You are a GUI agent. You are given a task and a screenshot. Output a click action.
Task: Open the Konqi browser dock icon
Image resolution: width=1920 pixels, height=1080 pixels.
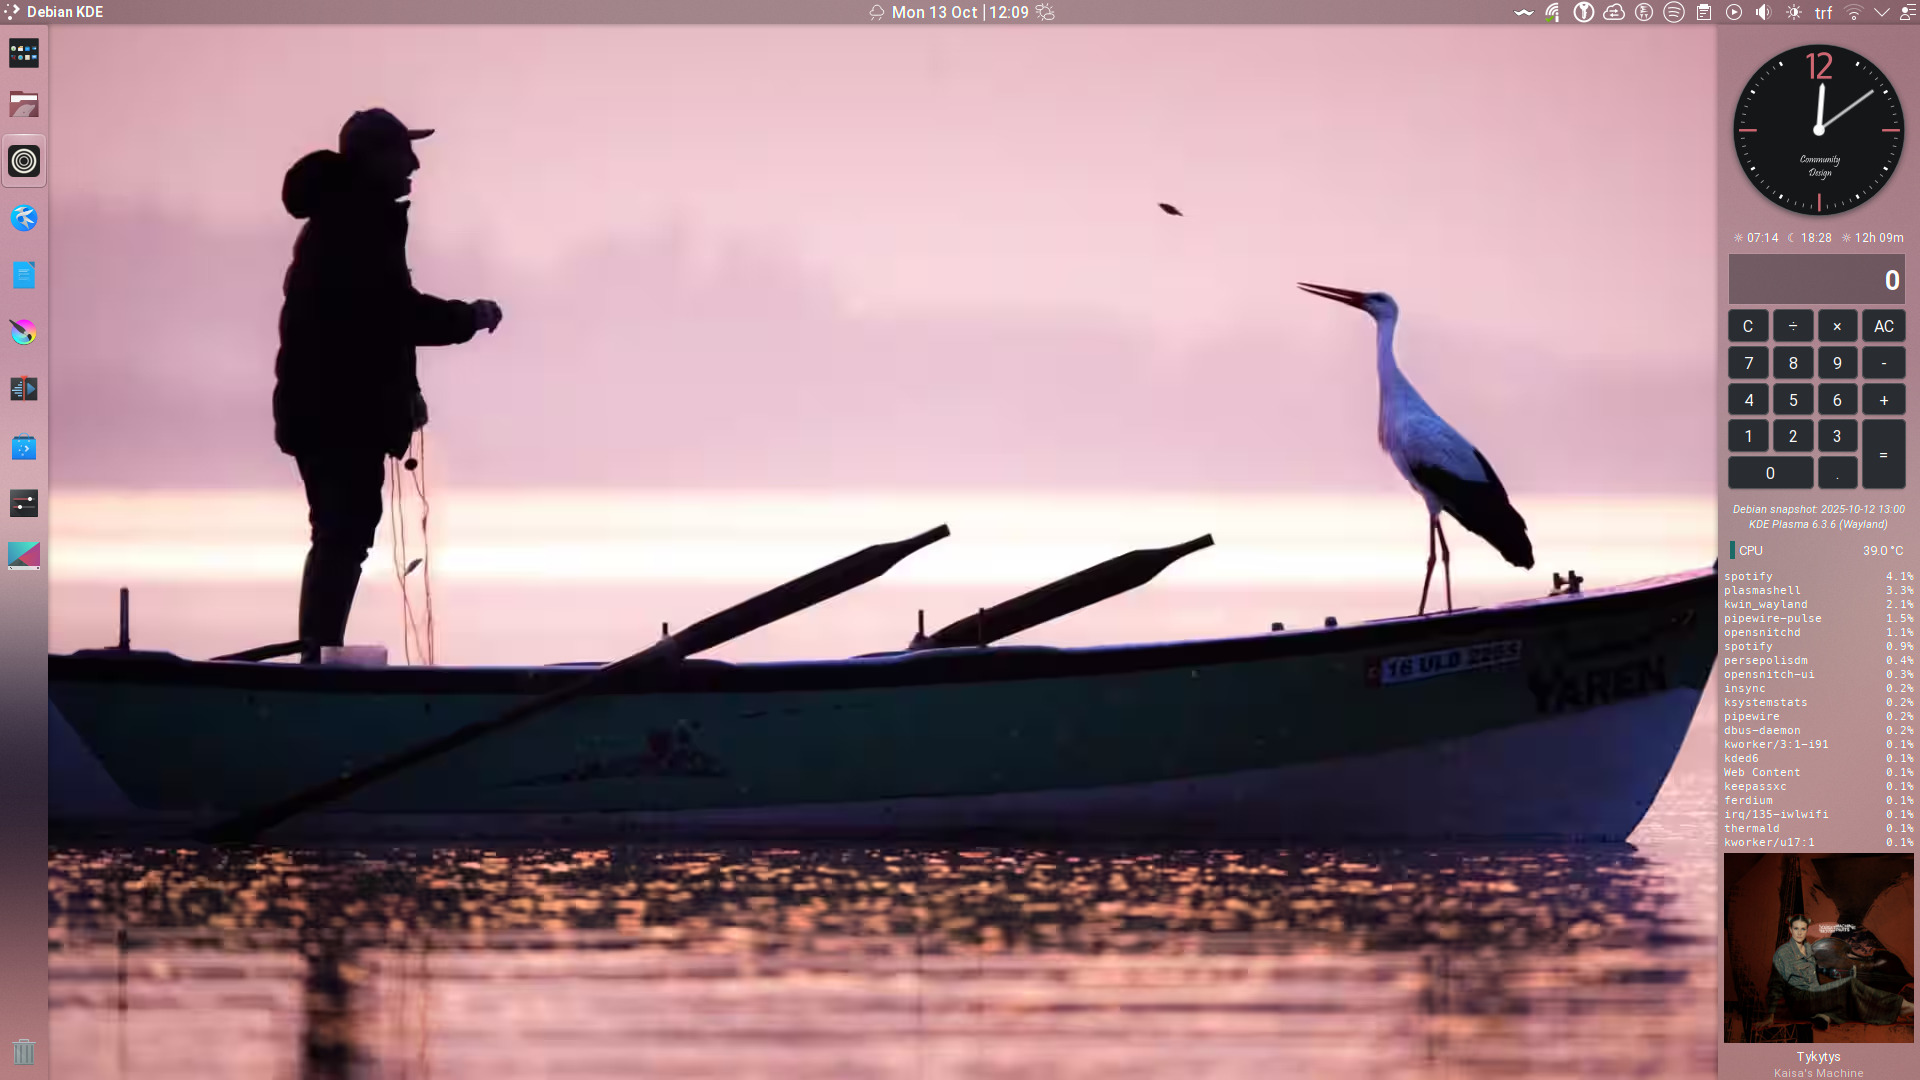(24, 218)
